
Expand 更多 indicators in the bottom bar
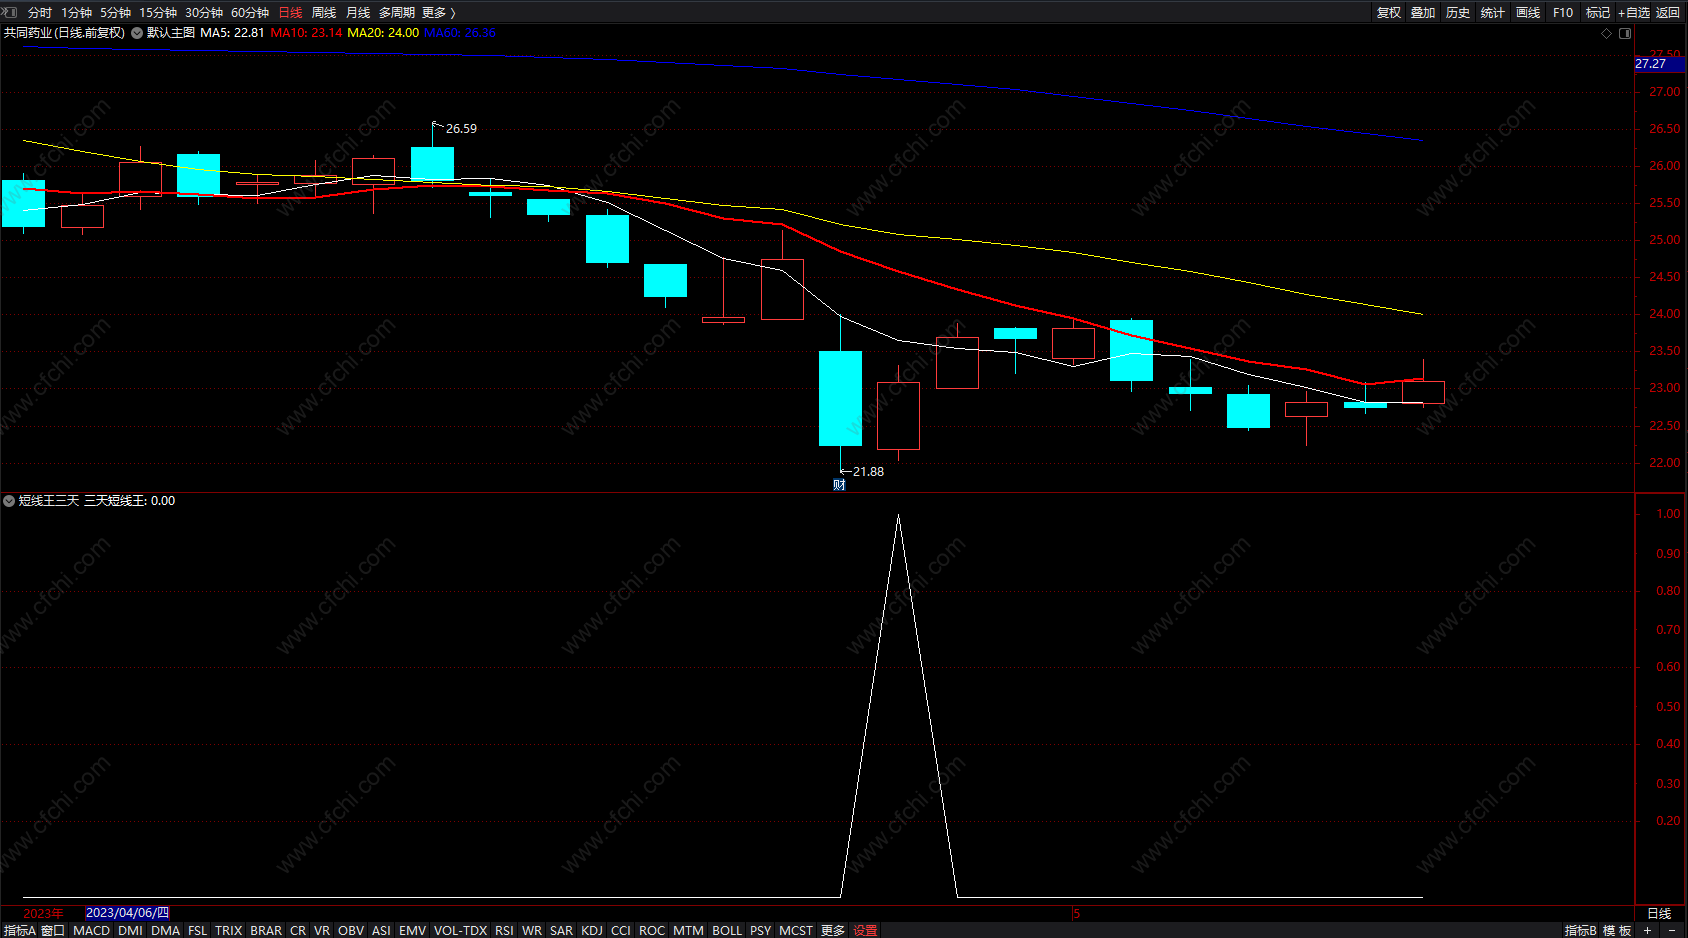tap(833, 930)
